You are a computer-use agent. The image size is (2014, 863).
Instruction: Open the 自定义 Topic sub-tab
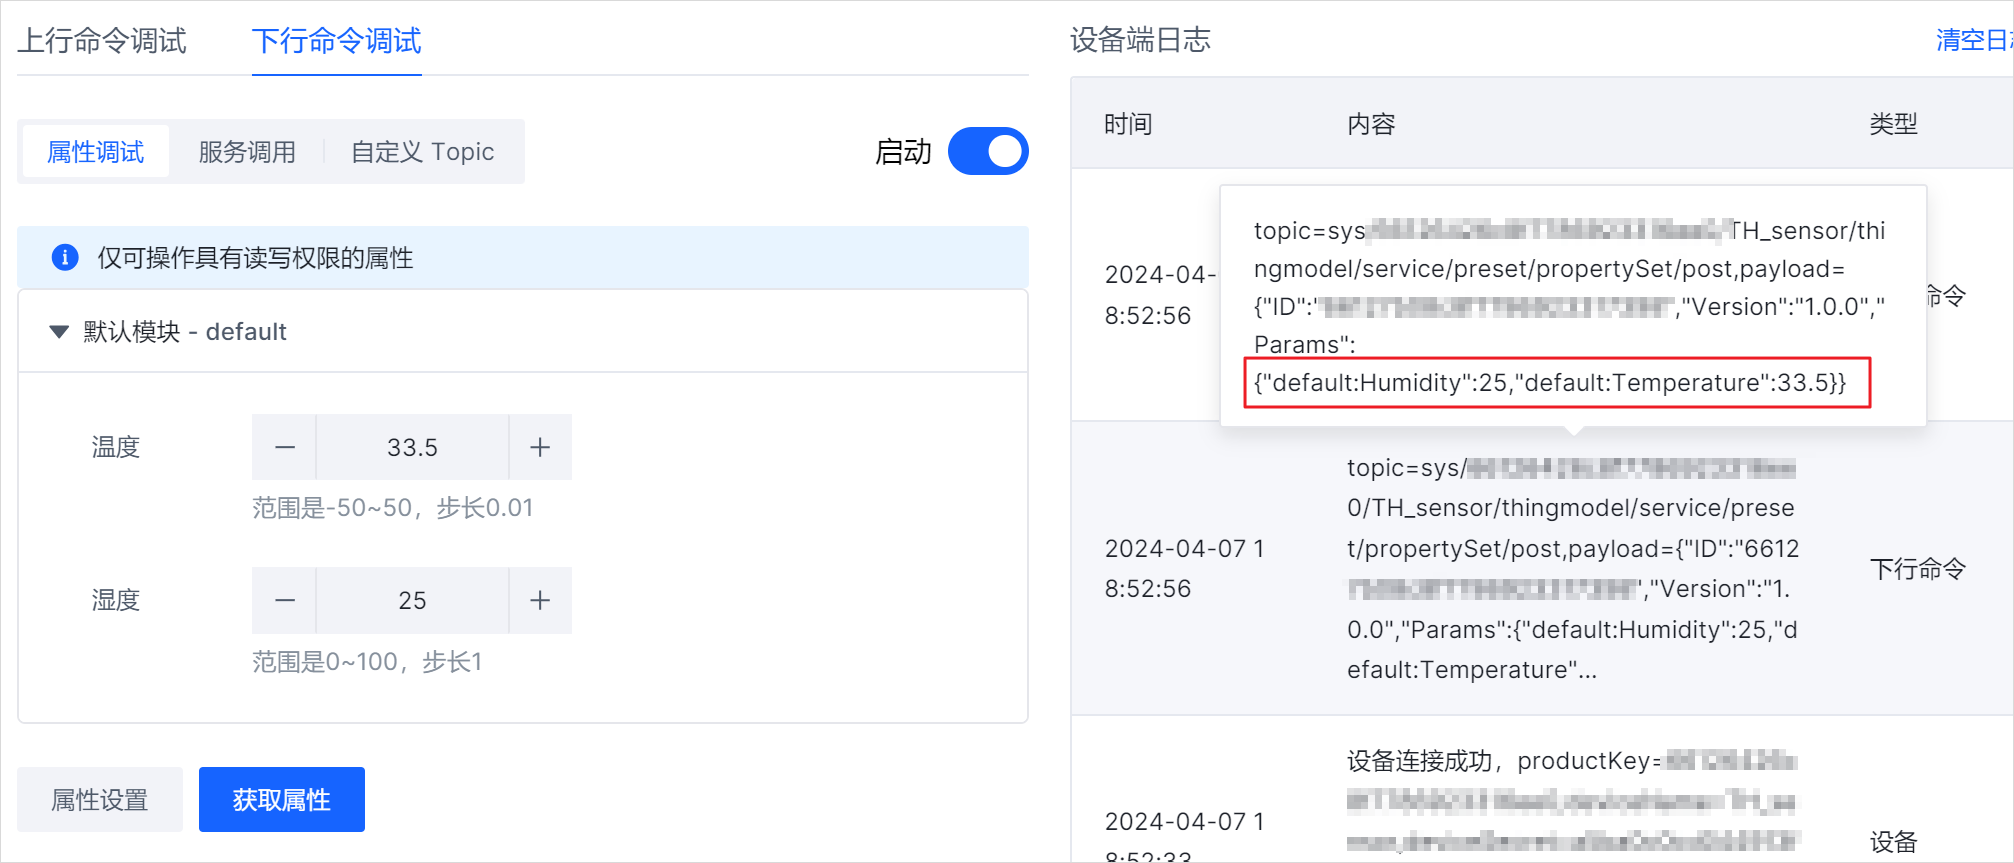pyautogui.click(x=423, y=152)
